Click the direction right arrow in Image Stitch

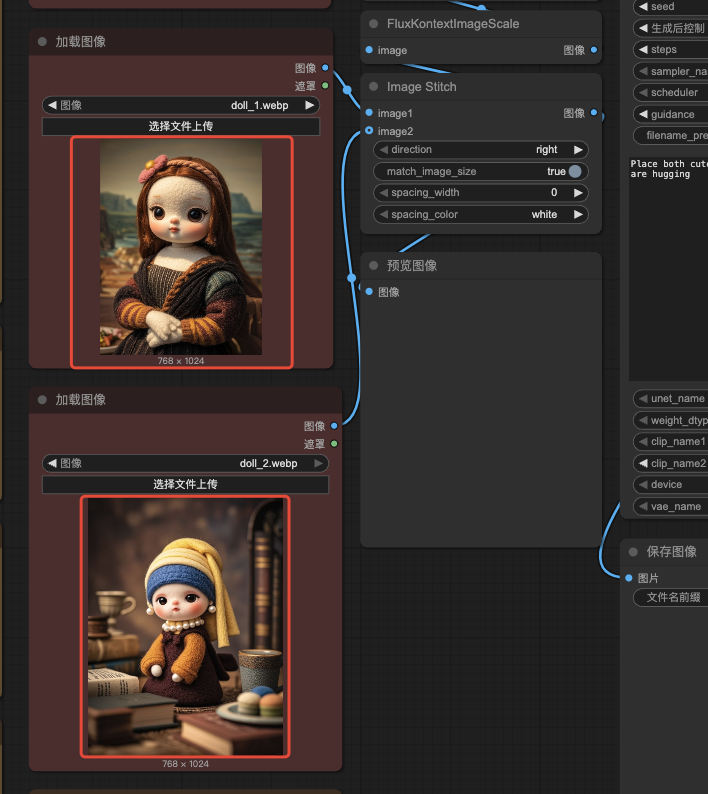(578, 150)
